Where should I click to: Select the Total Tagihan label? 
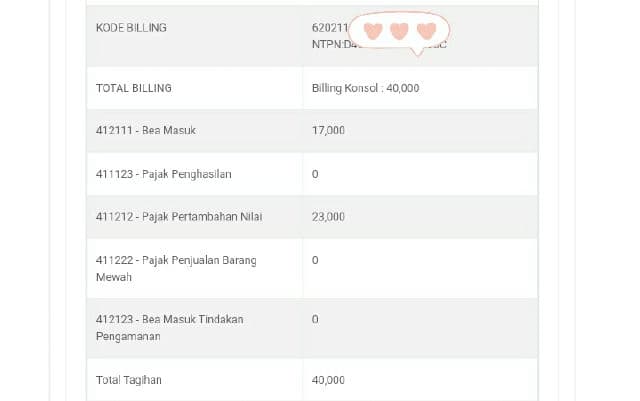click(x=129, y=380)
